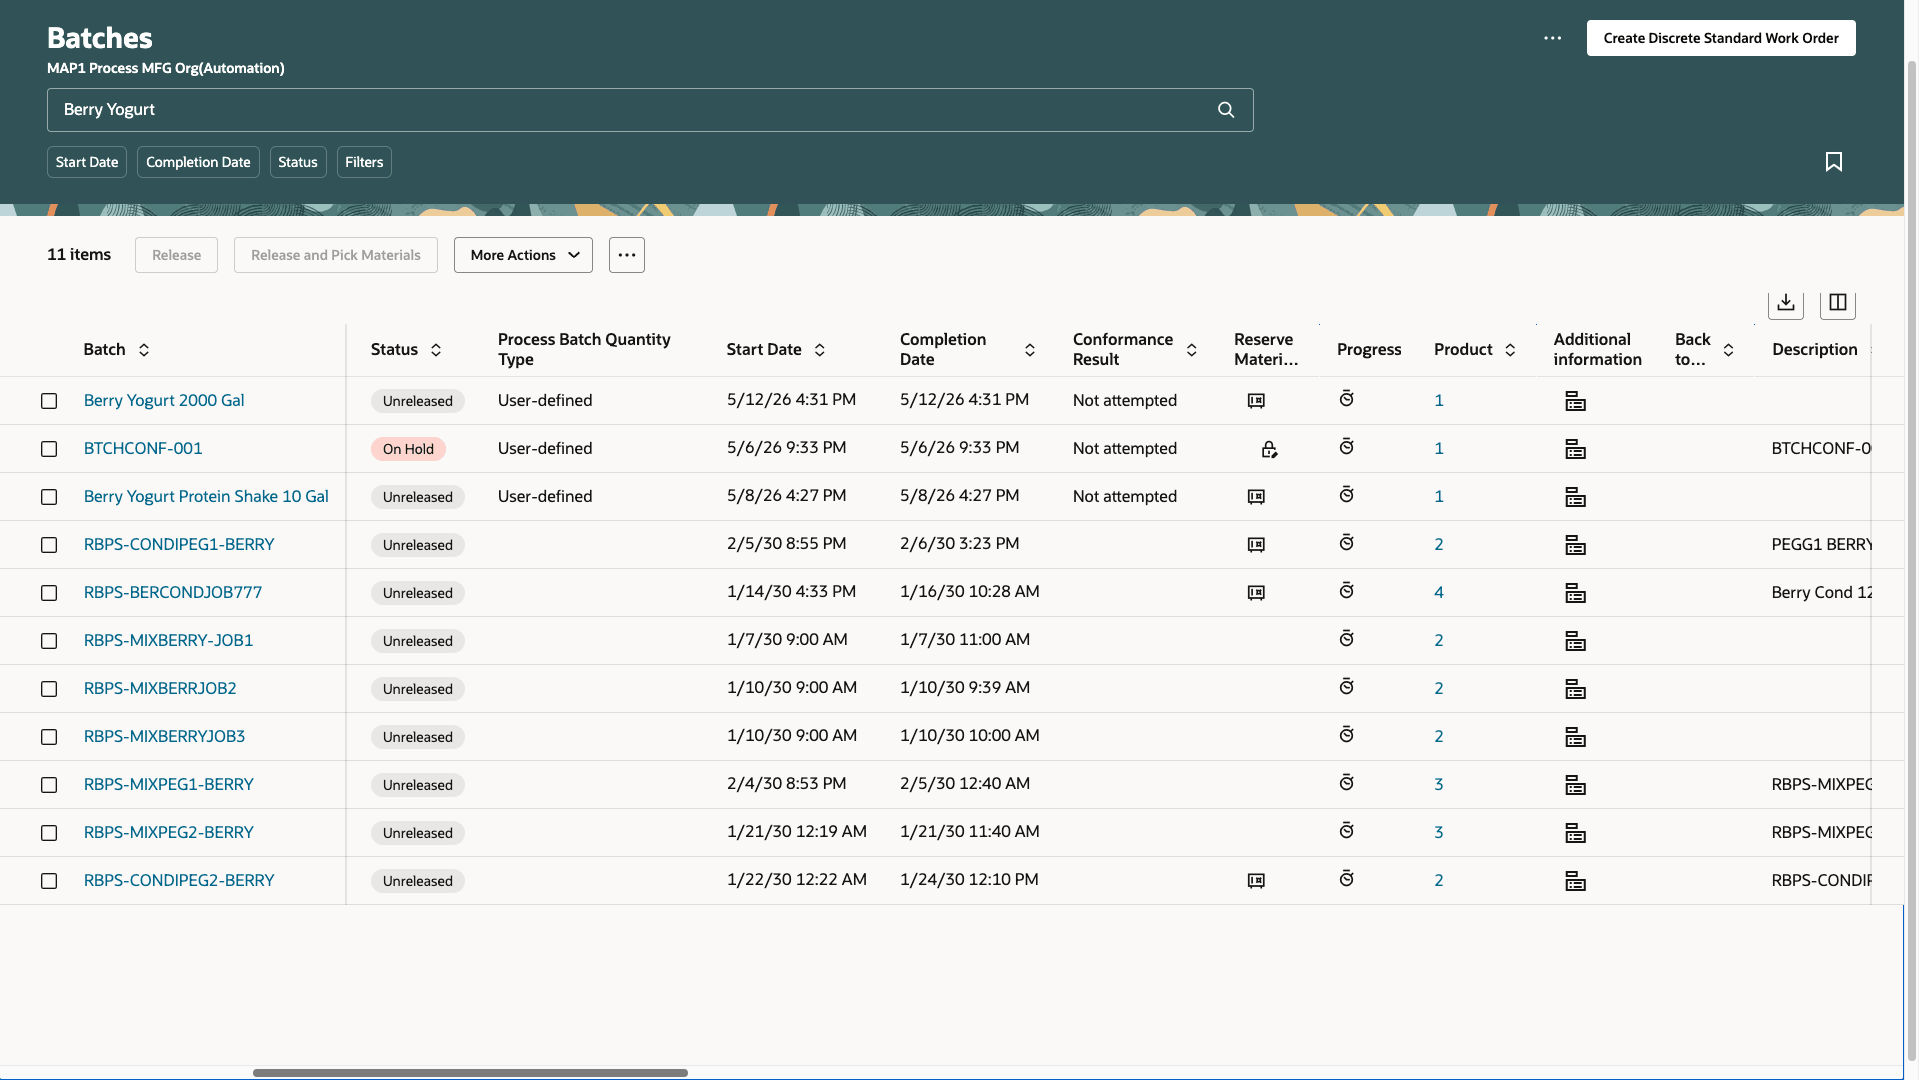Select checkbox for Berry Yogurt 2000 Gal
1919x1080 pixels.
point(49,401)
